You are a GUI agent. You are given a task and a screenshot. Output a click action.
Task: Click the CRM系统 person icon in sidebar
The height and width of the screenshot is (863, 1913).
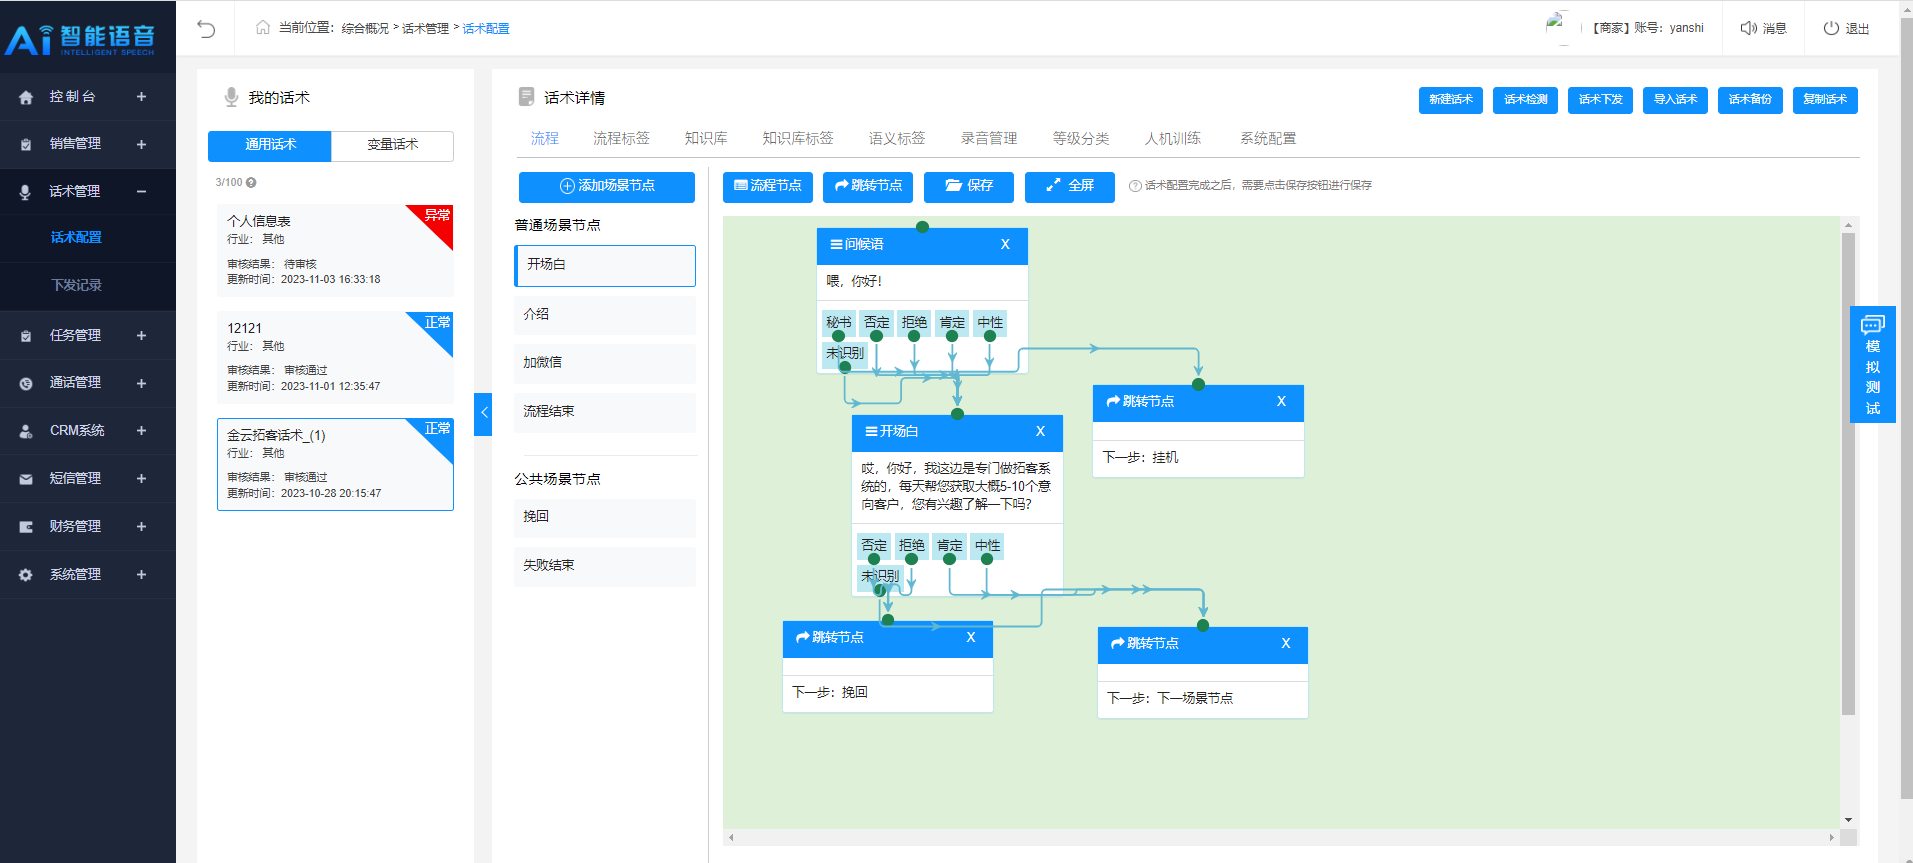(26, 431)
